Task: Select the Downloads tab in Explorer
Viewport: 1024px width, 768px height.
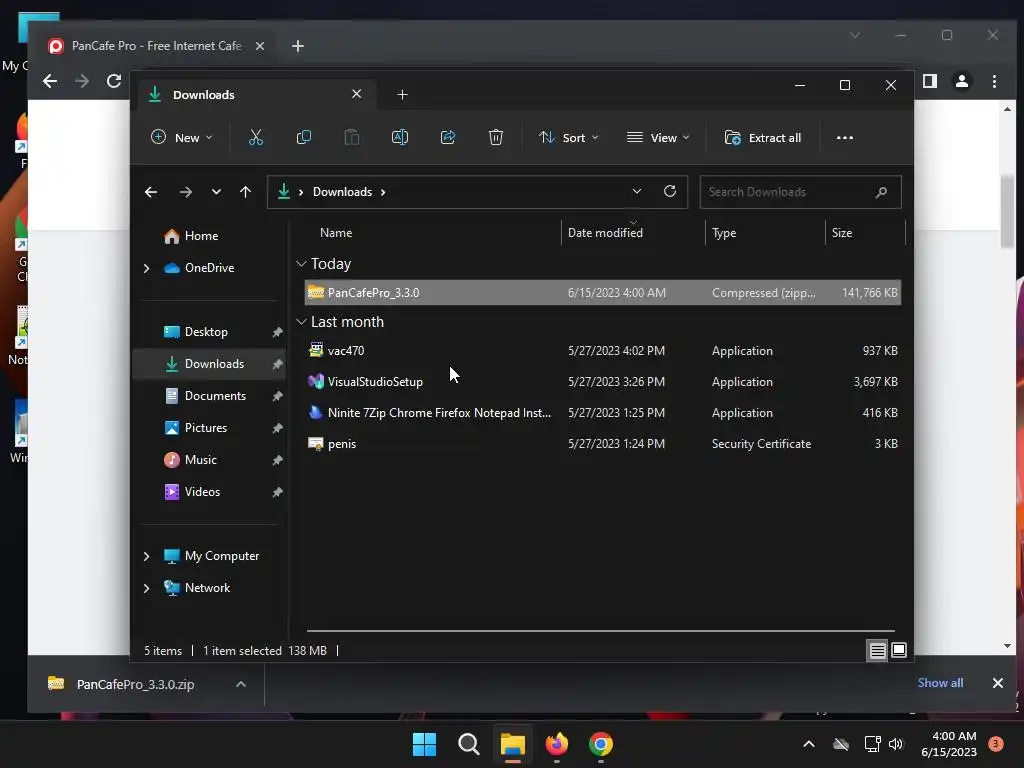Action: click(255, 95)
